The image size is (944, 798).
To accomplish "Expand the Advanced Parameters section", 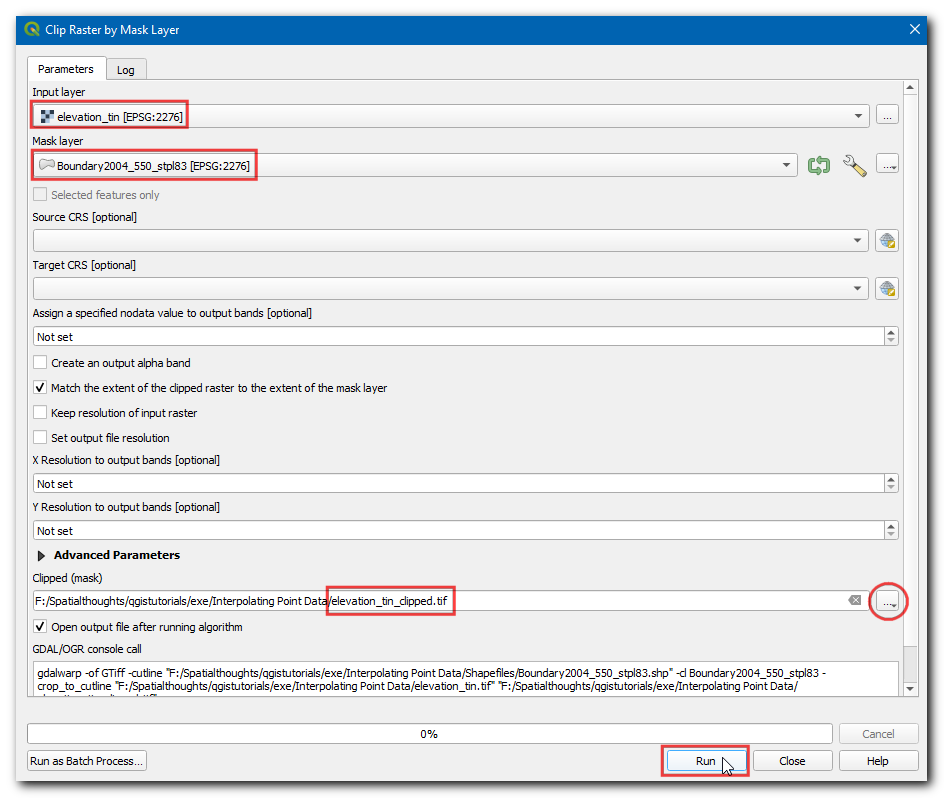I will coord(42,555).
